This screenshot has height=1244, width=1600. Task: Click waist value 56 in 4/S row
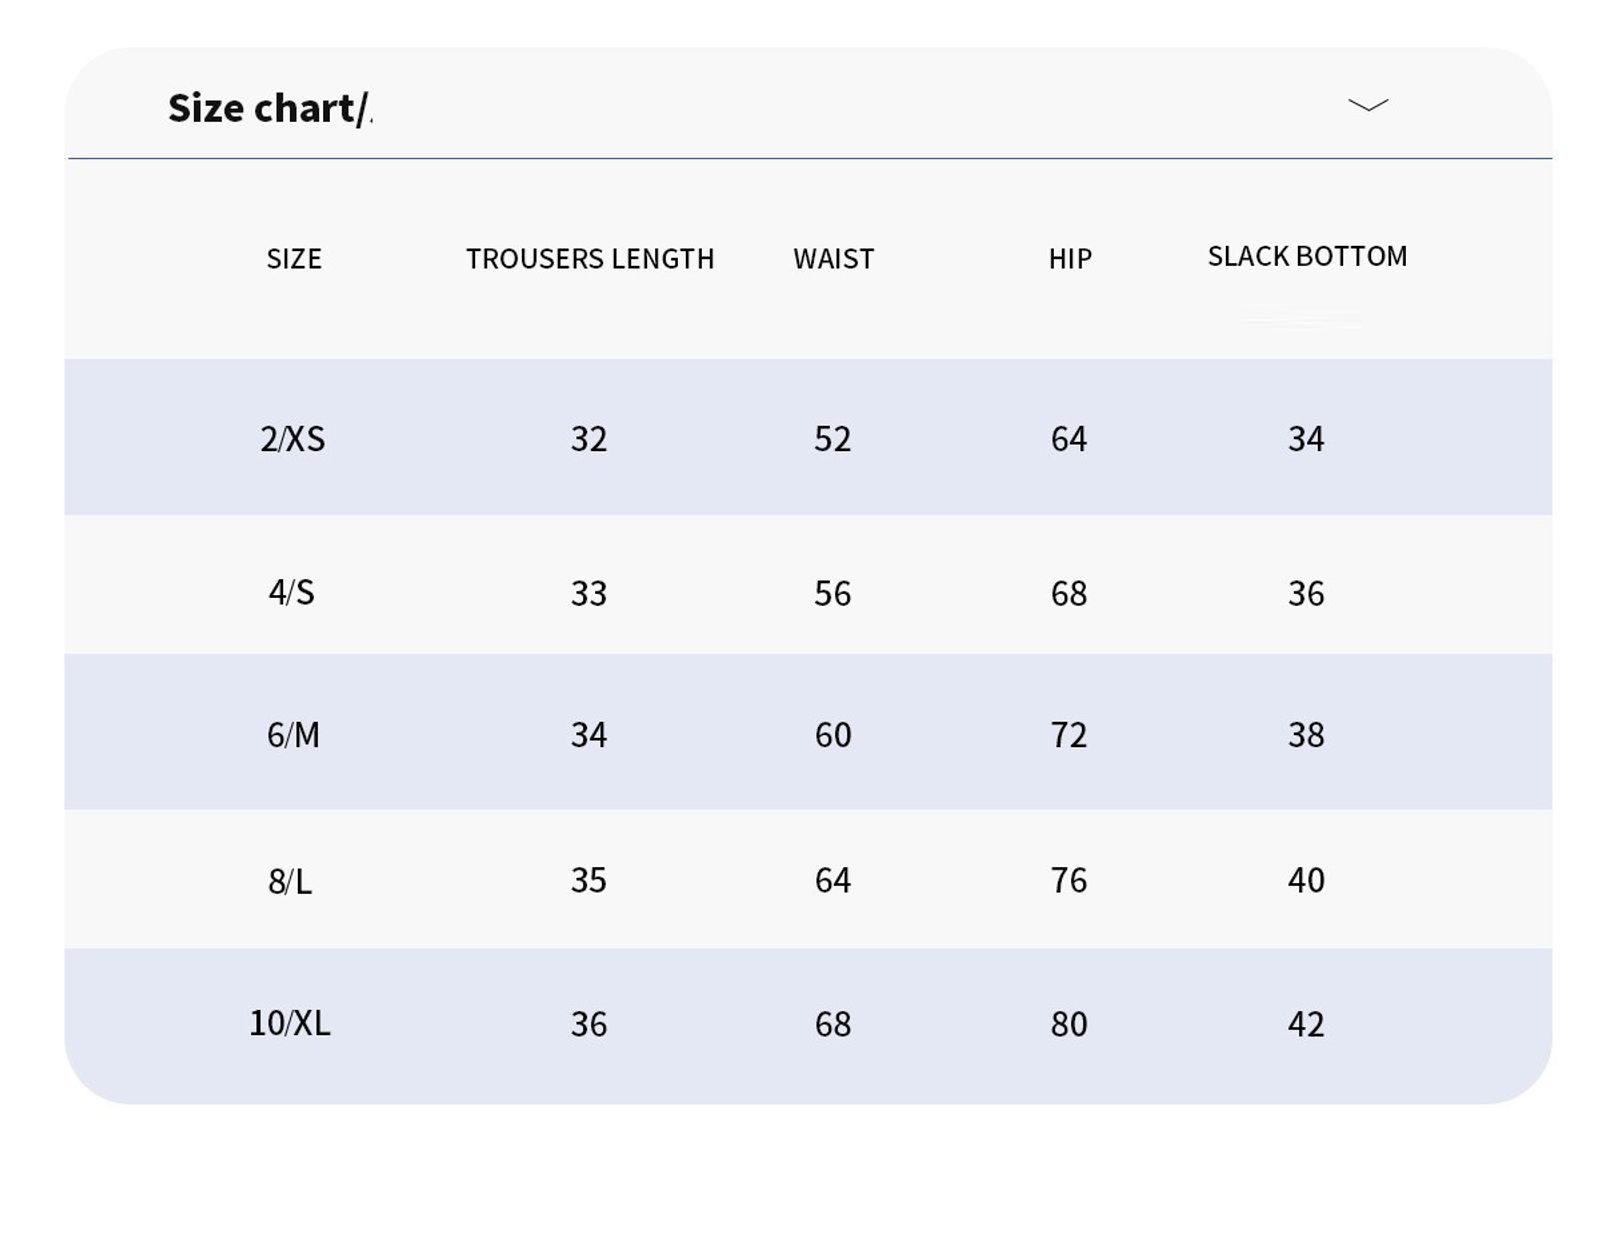[832, 594]
